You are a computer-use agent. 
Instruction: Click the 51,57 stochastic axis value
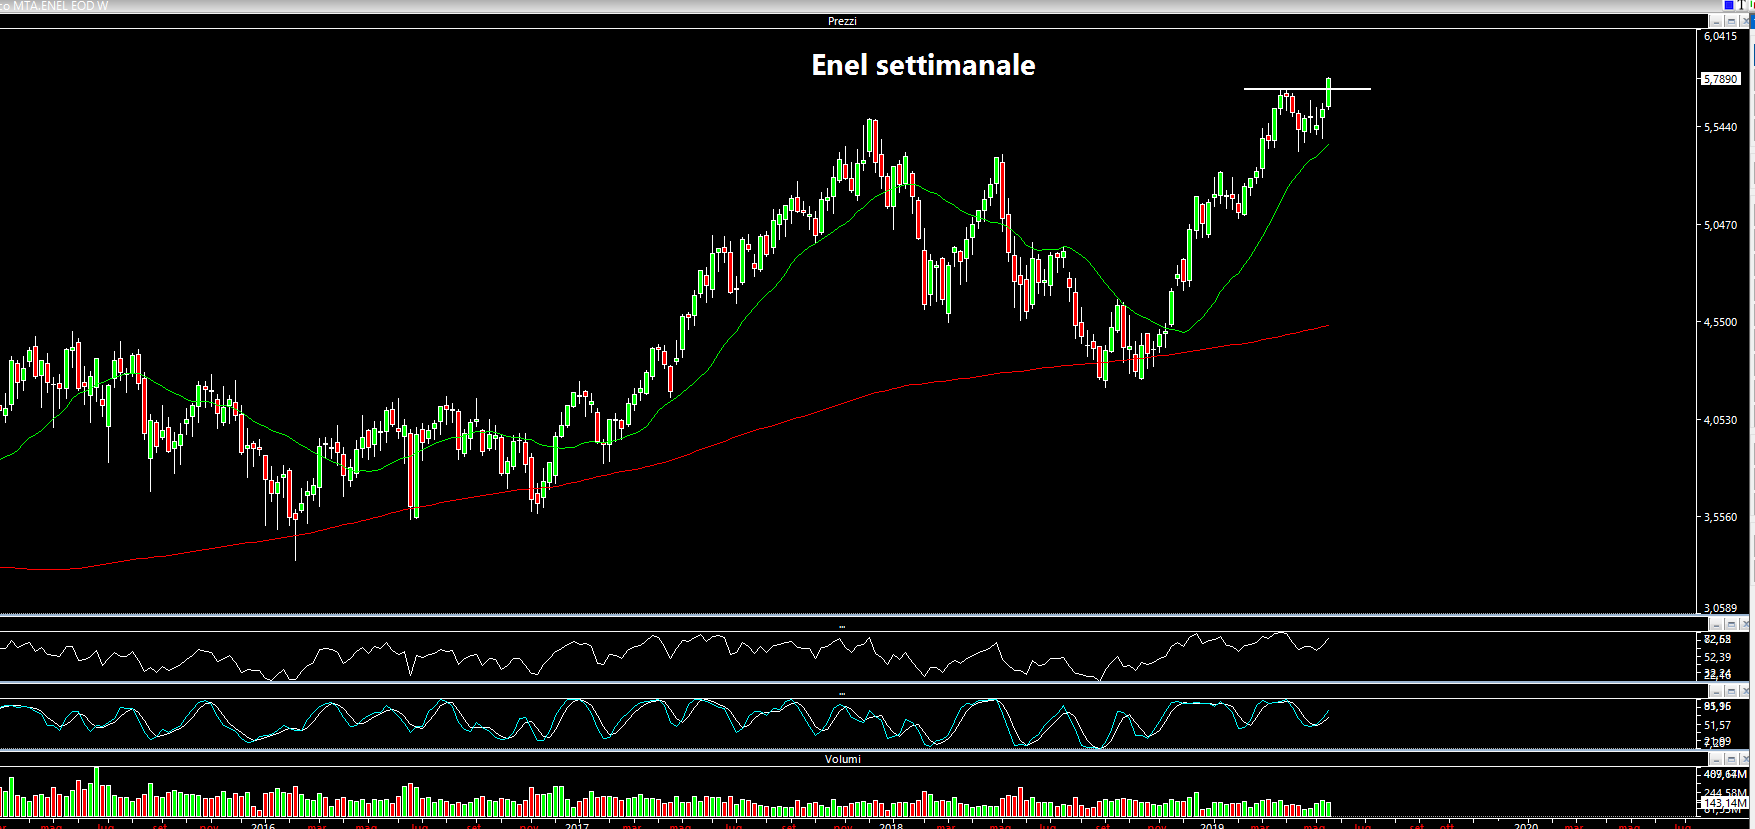pos(1717,725)
